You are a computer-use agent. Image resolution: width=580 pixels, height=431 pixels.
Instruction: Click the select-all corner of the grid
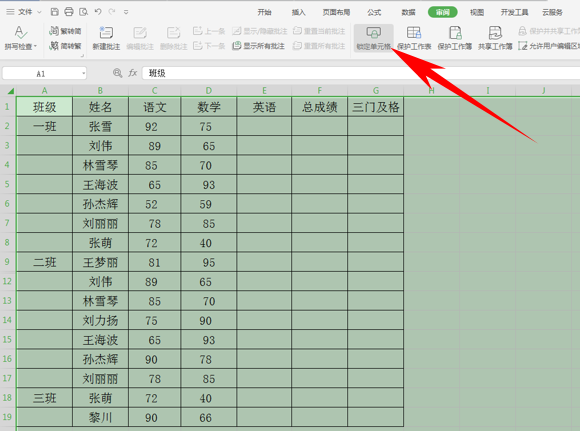click(10, 91)
